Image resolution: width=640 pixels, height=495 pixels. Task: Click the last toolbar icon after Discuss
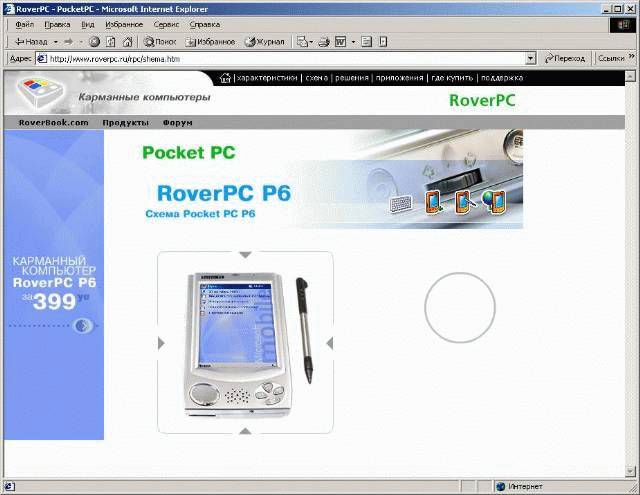[383, 42]
